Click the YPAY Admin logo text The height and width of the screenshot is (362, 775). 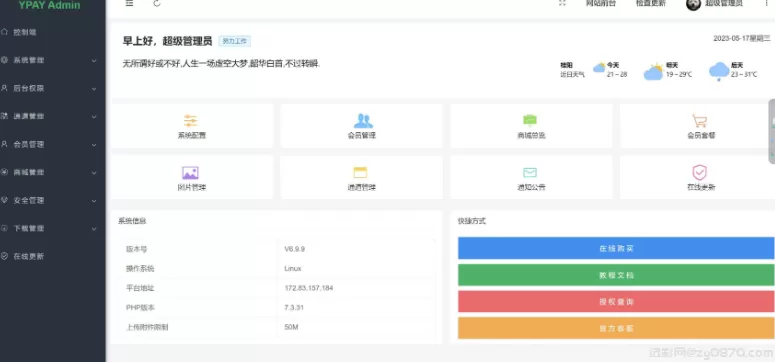coord(49,5)
